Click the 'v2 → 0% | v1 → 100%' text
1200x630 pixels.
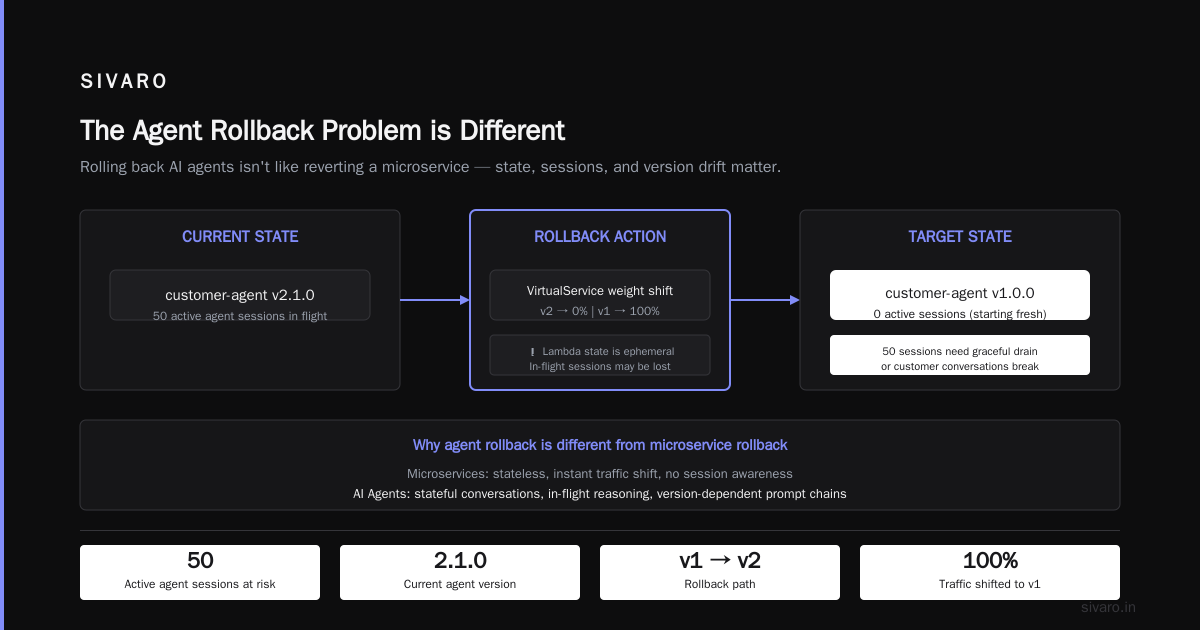point(600,311)
